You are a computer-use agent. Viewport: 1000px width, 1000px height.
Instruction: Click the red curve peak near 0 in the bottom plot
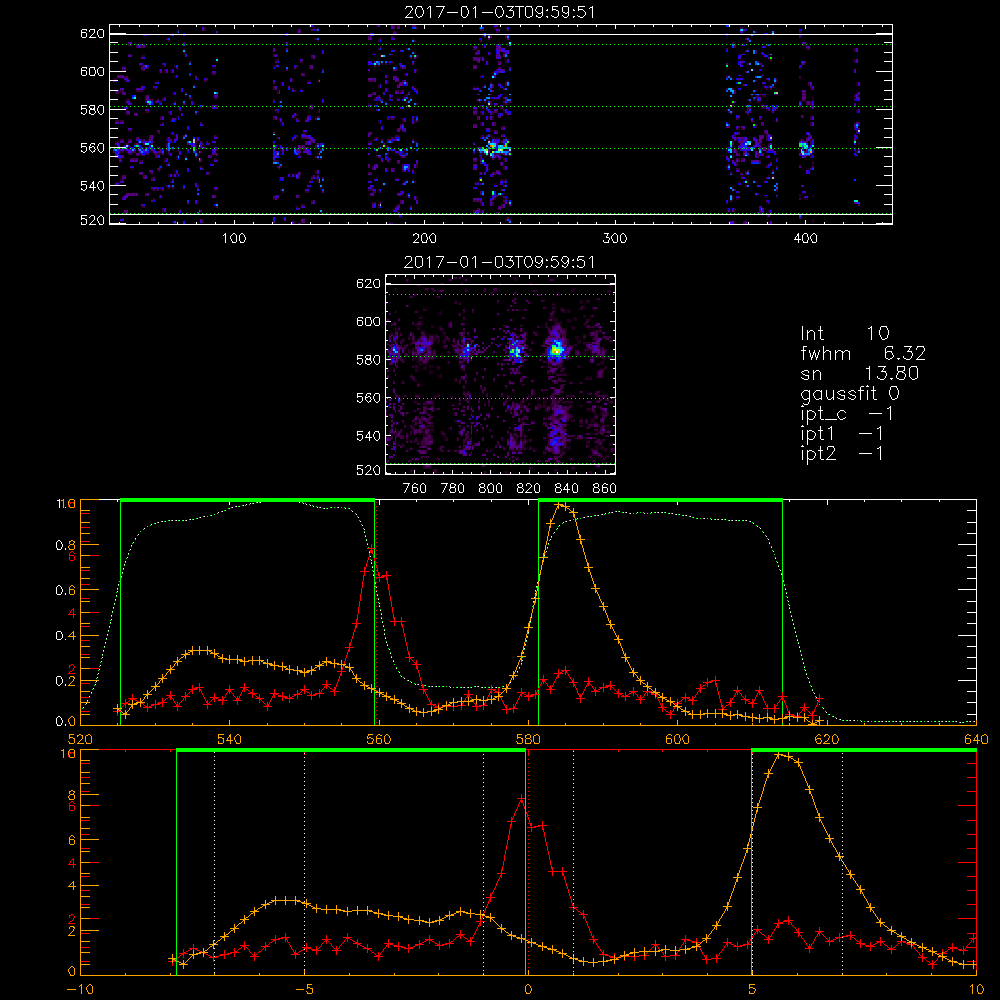click(x=520, y=798)
